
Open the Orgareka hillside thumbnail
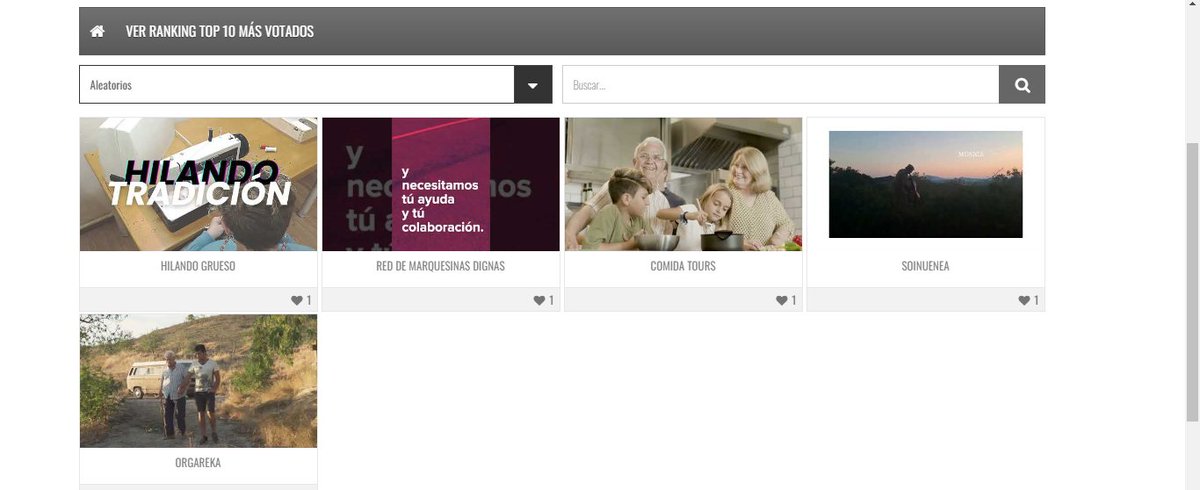[198, 381]
